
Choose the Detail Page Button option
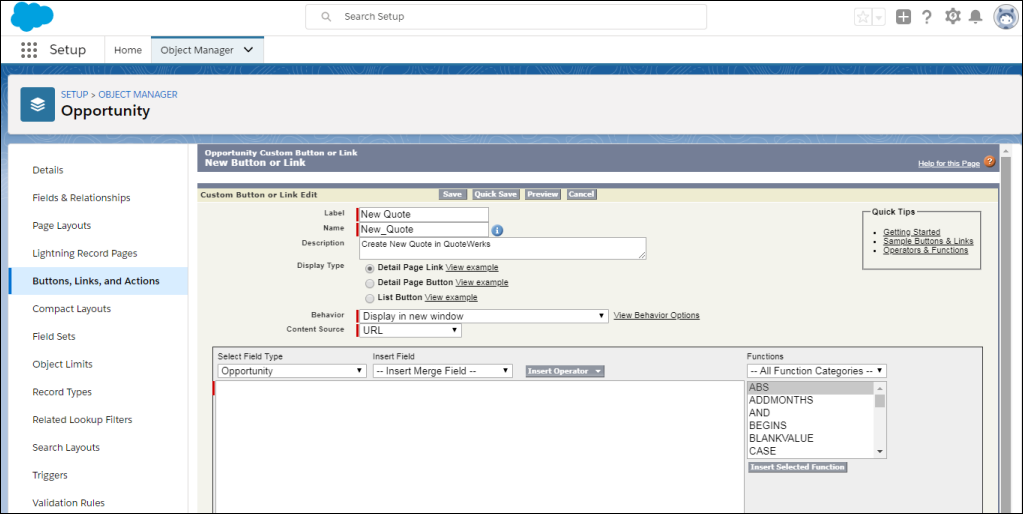(370, 283)
